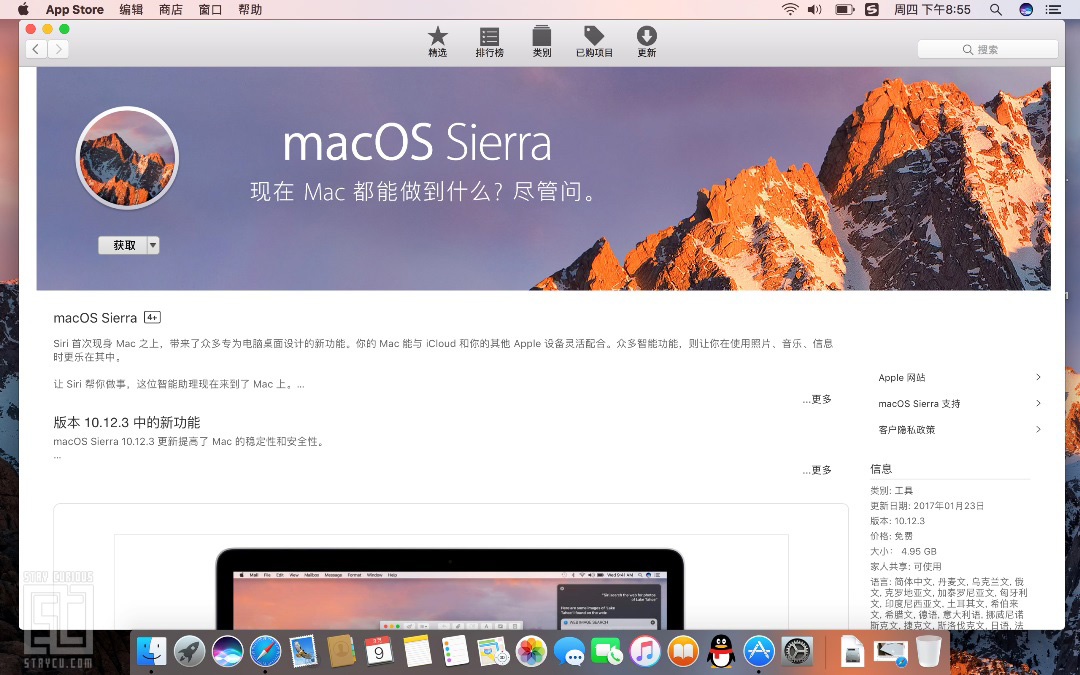Viewport: 1080px width, 675px height.
Task: Open Contacts from the Dock
Action: pos(341,651)
